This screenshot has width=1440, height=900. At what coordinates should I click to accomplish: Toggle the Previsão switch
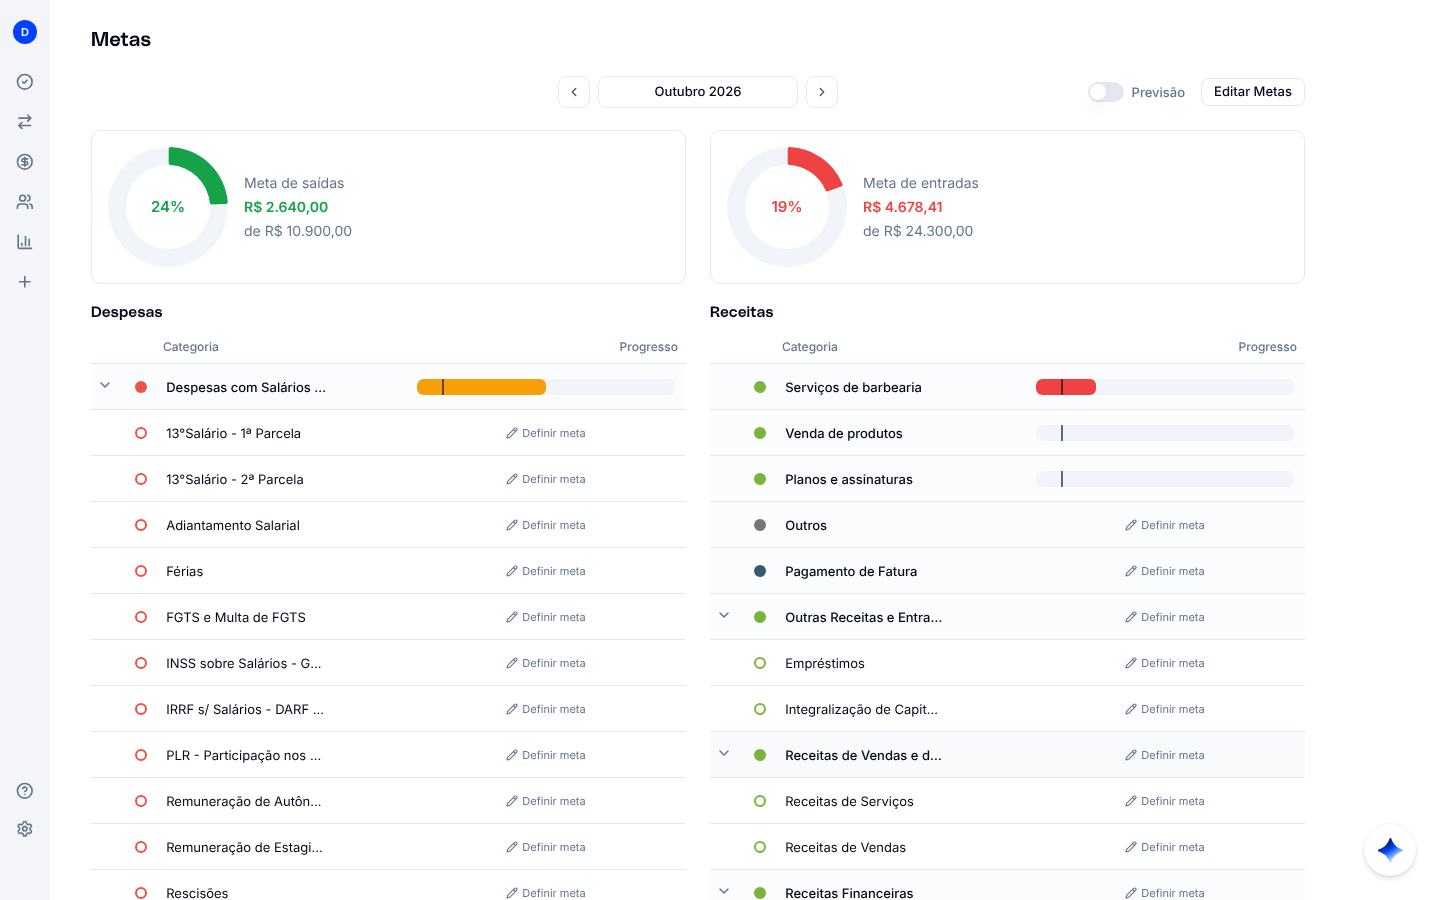(x=1106, y=92)
